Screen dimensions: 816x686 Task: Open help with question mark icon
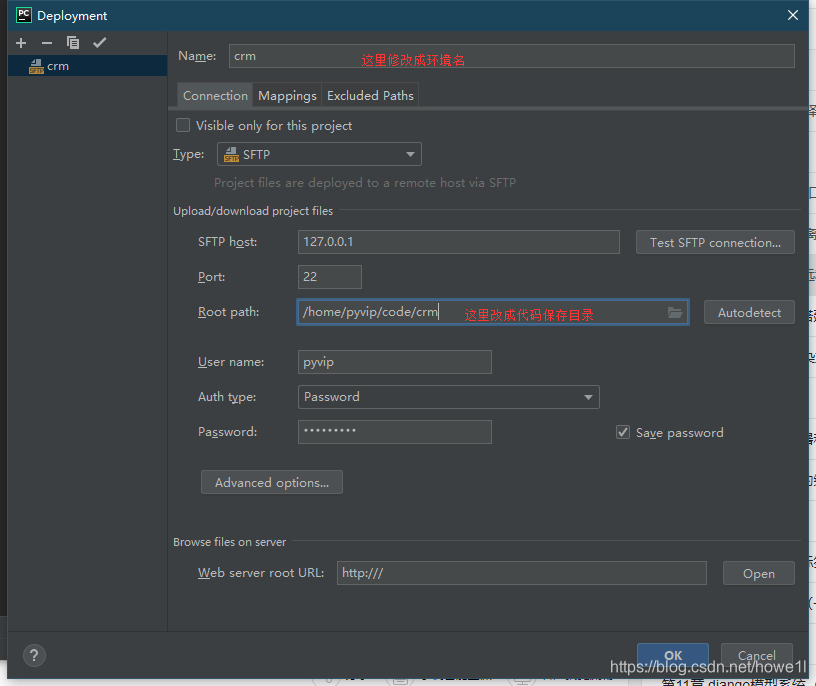coord(34,656)
